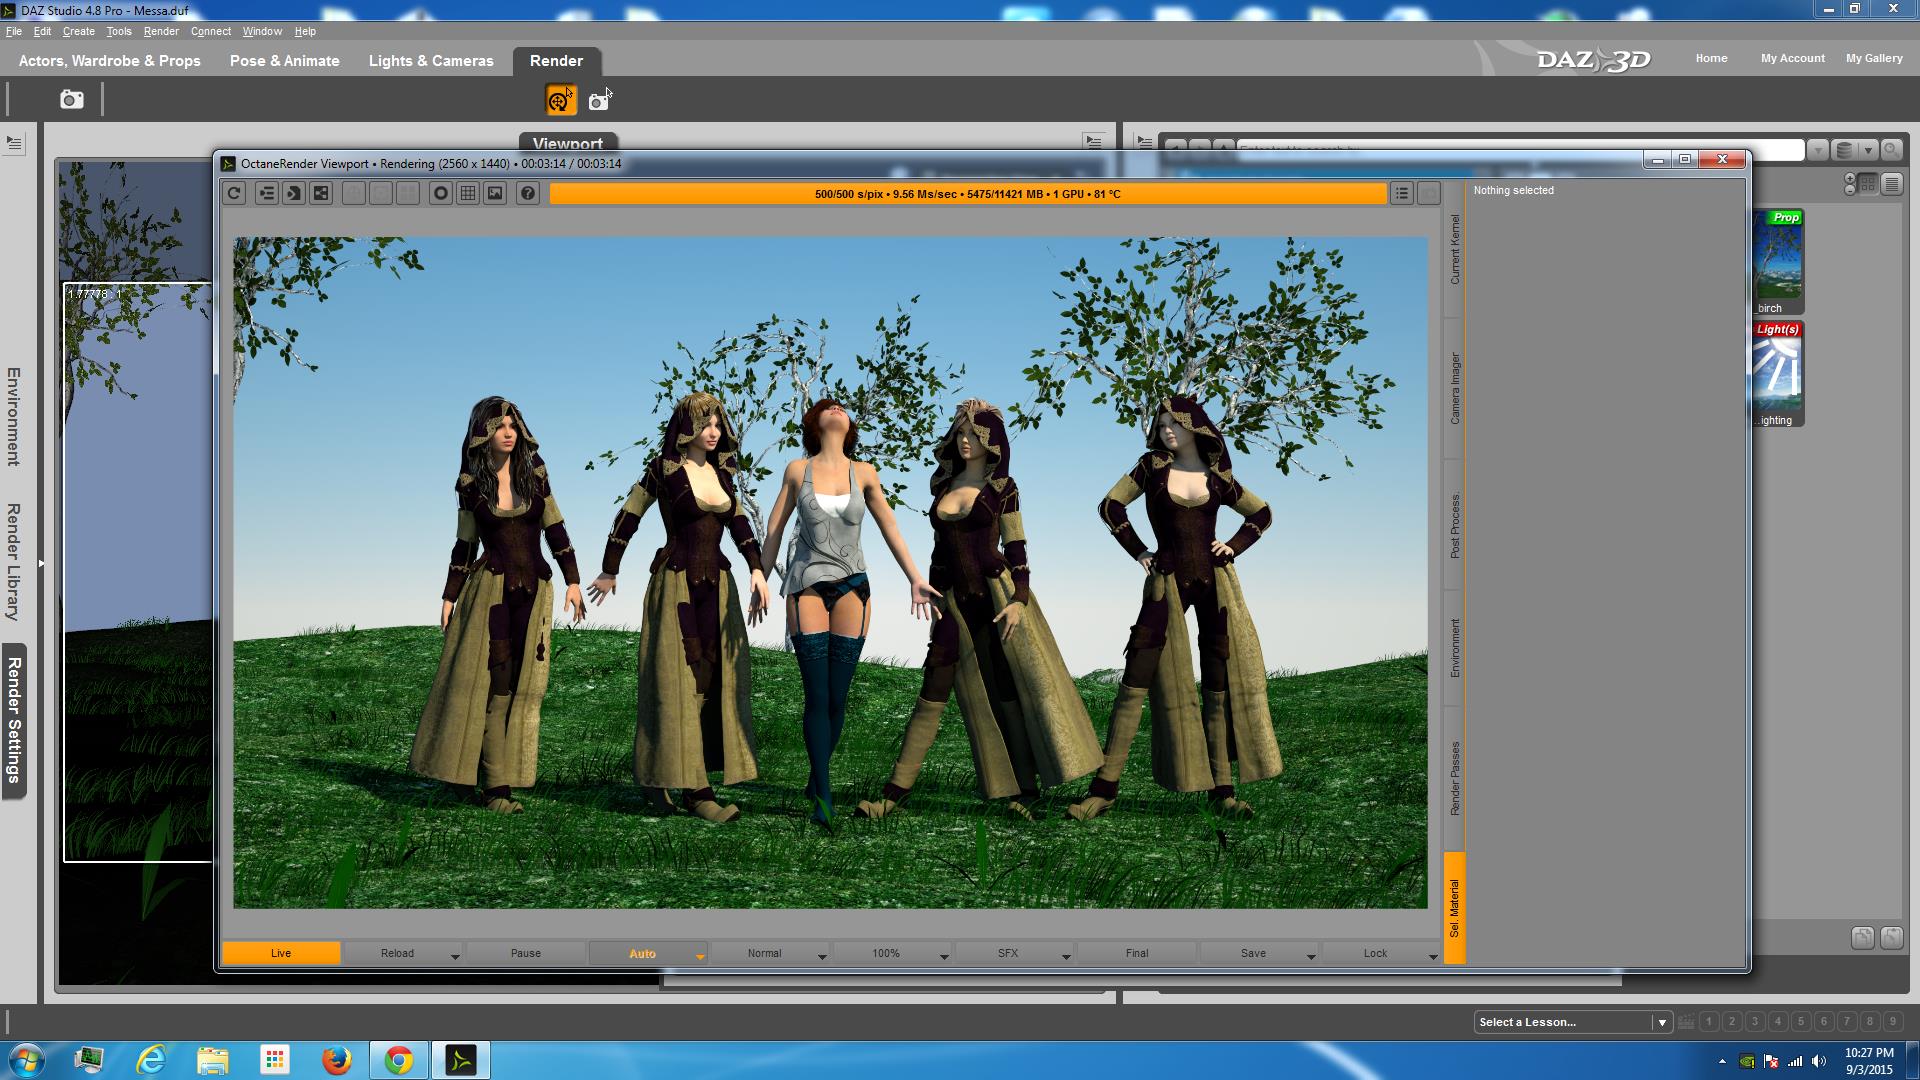Expand the 100% zoom dropdown
Image resolution: width=1920 pixels, height=1080 pixels.
click(x=943, y=956)
